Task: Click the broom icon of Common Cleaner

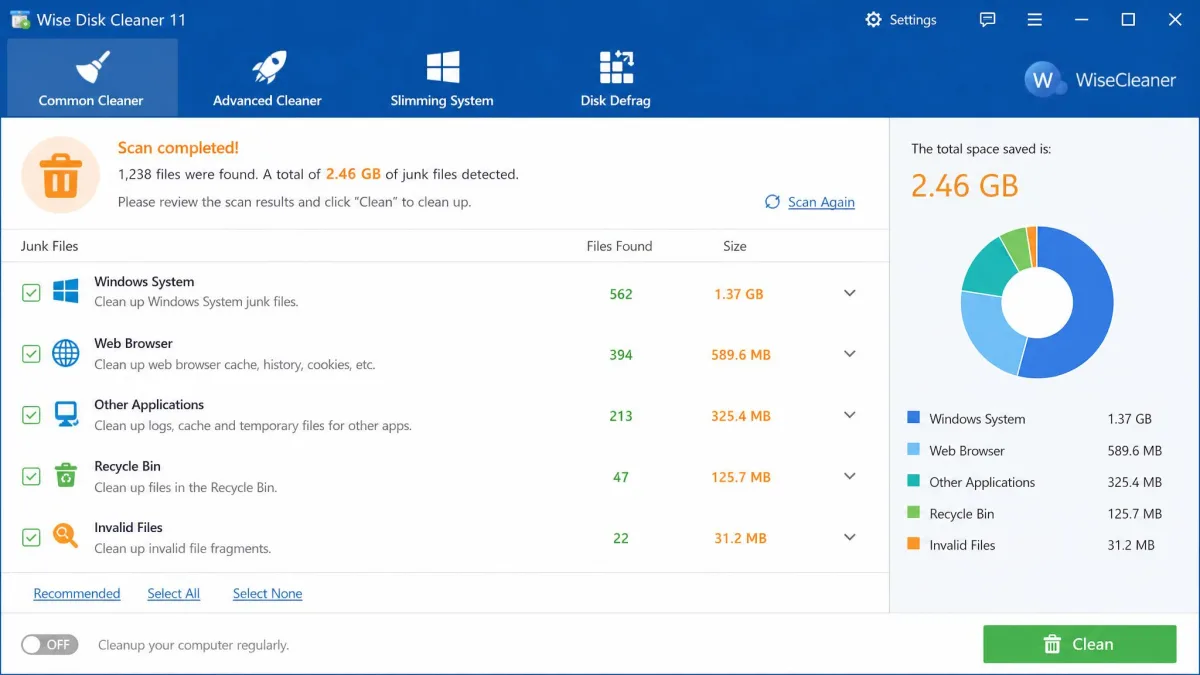Action: [91, 68]
